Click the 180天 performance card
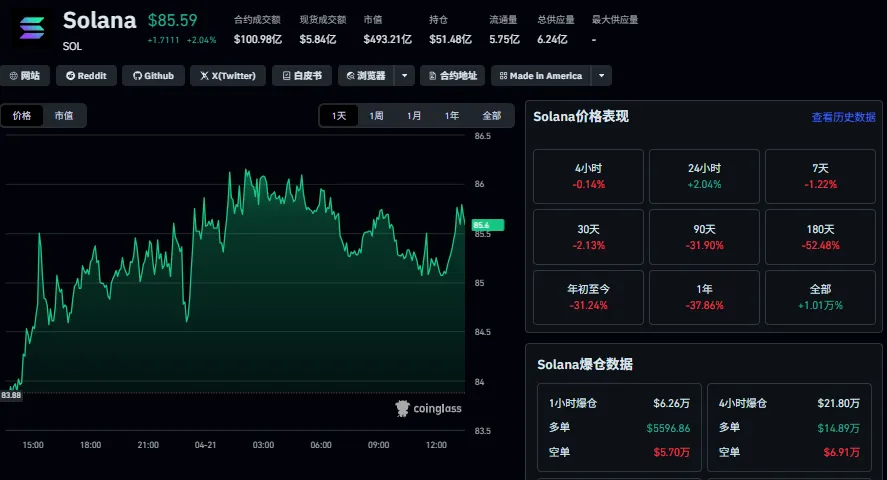 point(820,237)
